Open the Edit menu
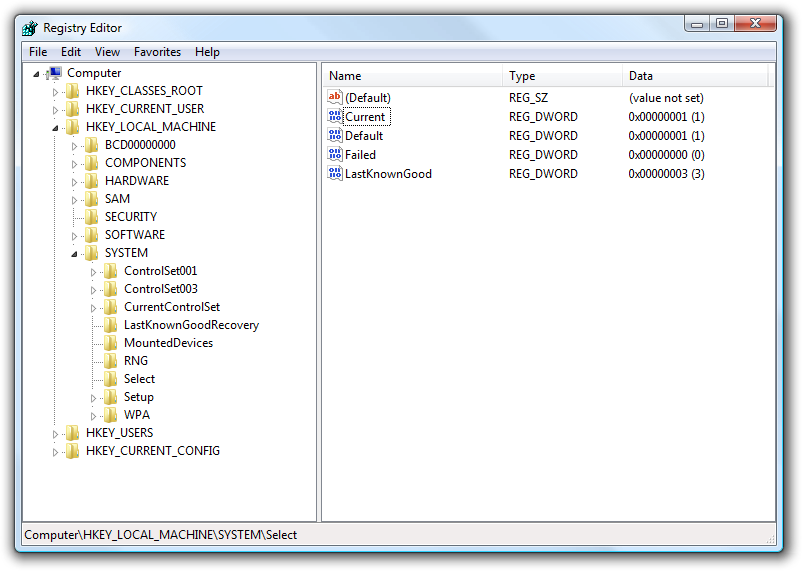Screen dimensions: 802x571 (71, 52)
